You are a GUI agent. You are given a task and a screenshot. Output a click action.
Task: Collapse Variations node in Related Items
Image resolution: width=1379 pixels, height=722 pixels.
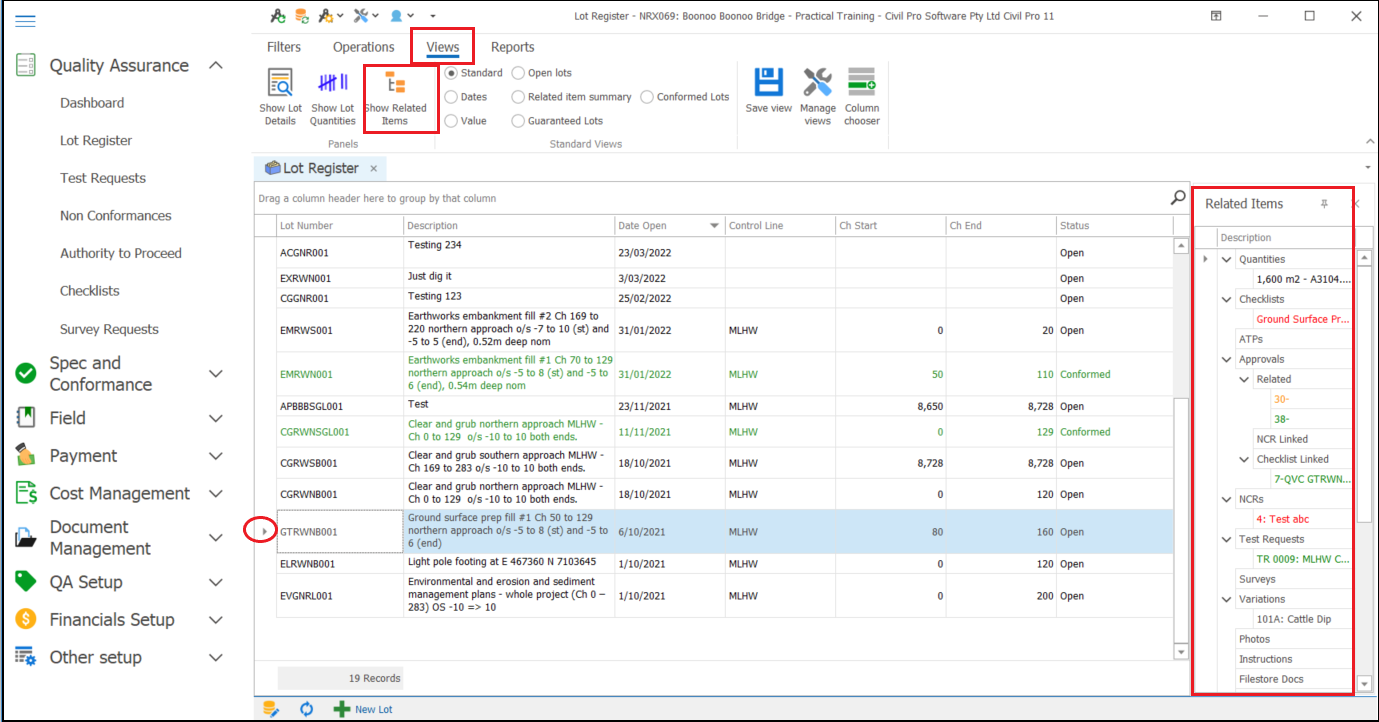tap(1227, 599)
